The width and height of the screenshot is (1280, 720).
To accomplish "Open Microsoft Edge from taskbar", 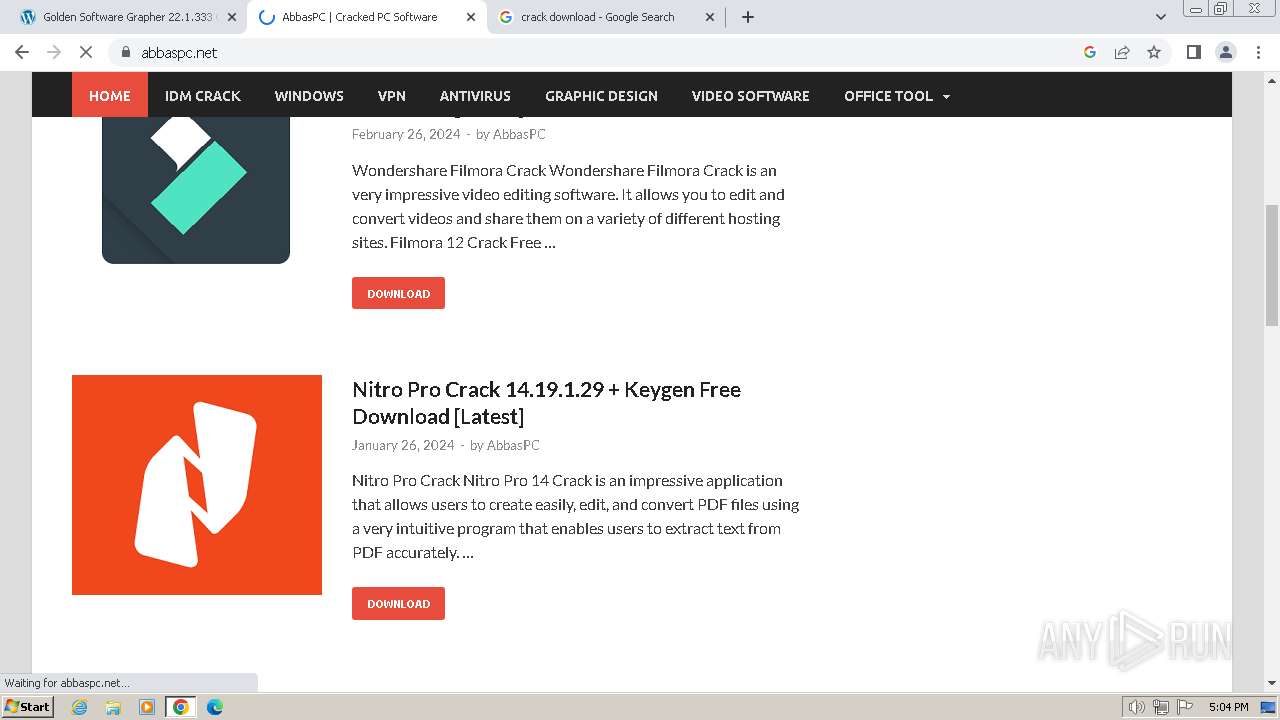I will [x=215, y=707].
